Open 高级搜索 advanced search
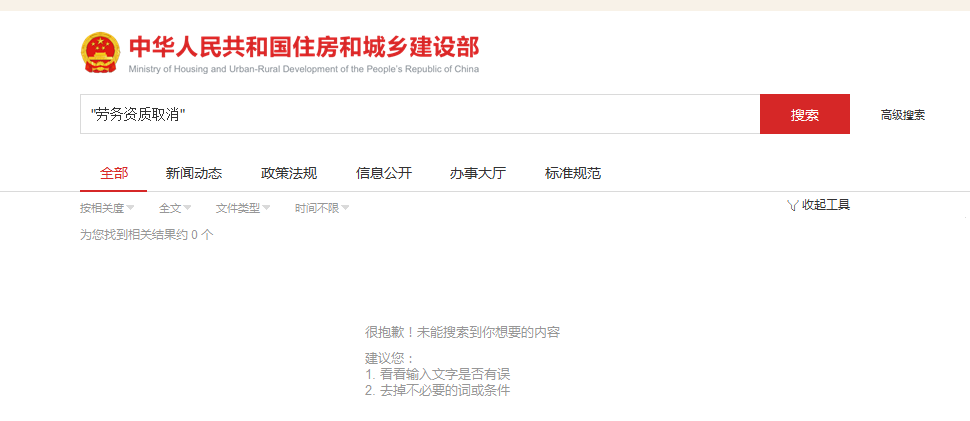 pos(903,115)
